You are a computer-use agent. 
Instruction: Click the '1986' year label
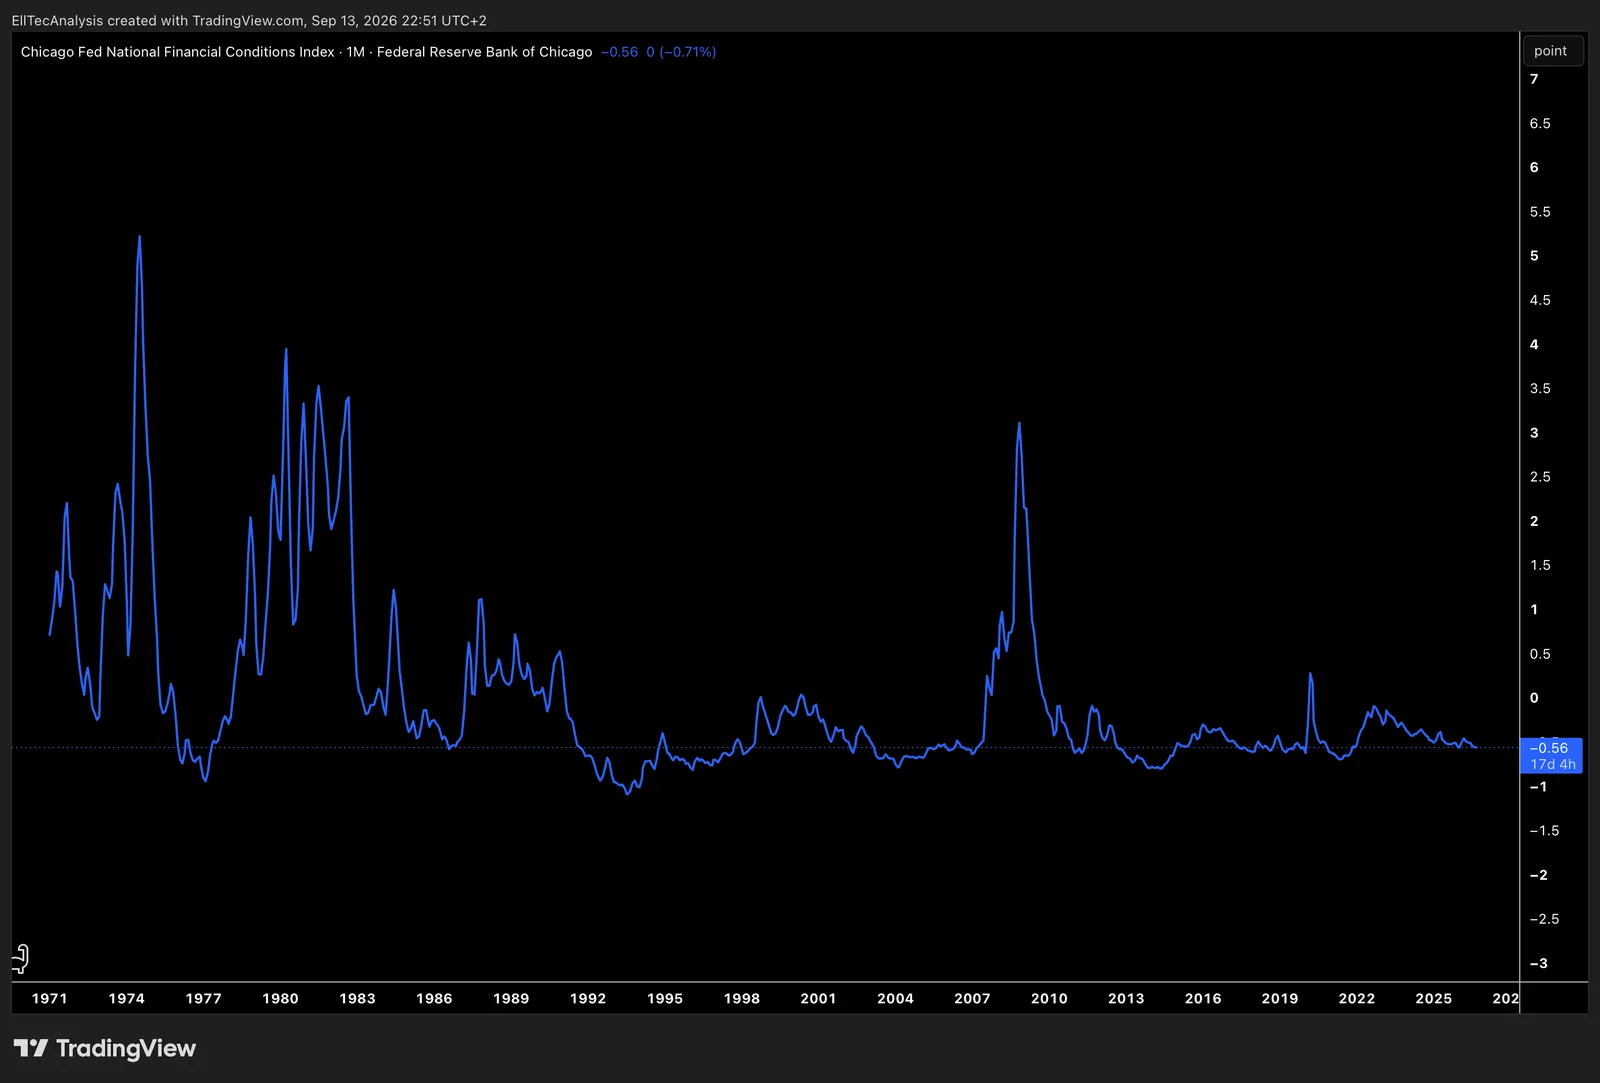click(x=434, y=998)
